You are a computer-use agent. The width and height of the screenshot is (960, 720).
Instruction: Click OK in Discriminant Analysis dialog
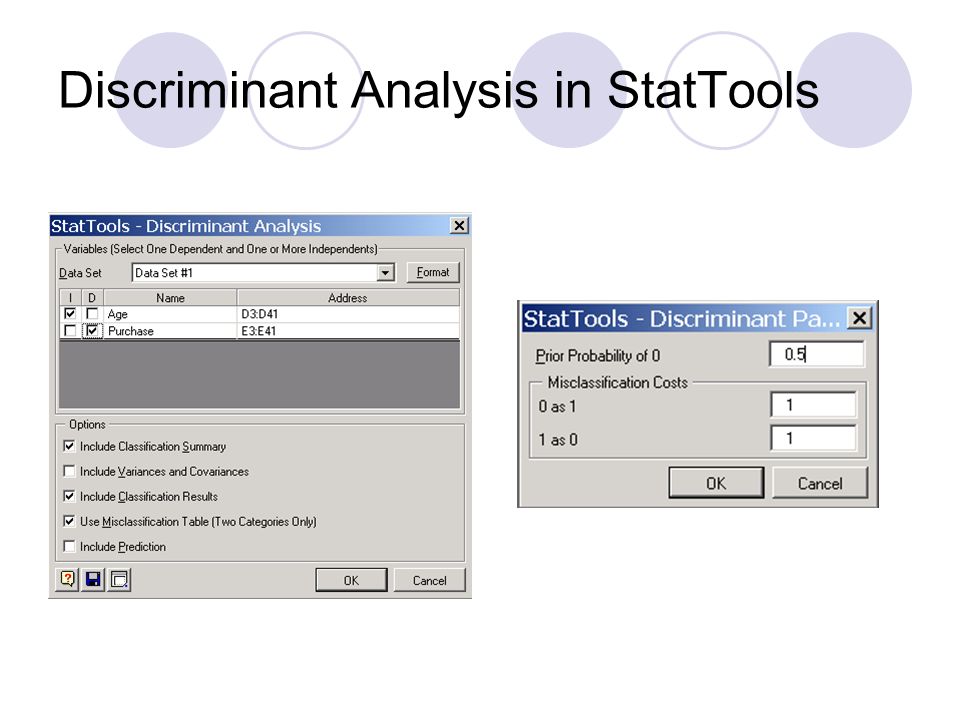351,580
